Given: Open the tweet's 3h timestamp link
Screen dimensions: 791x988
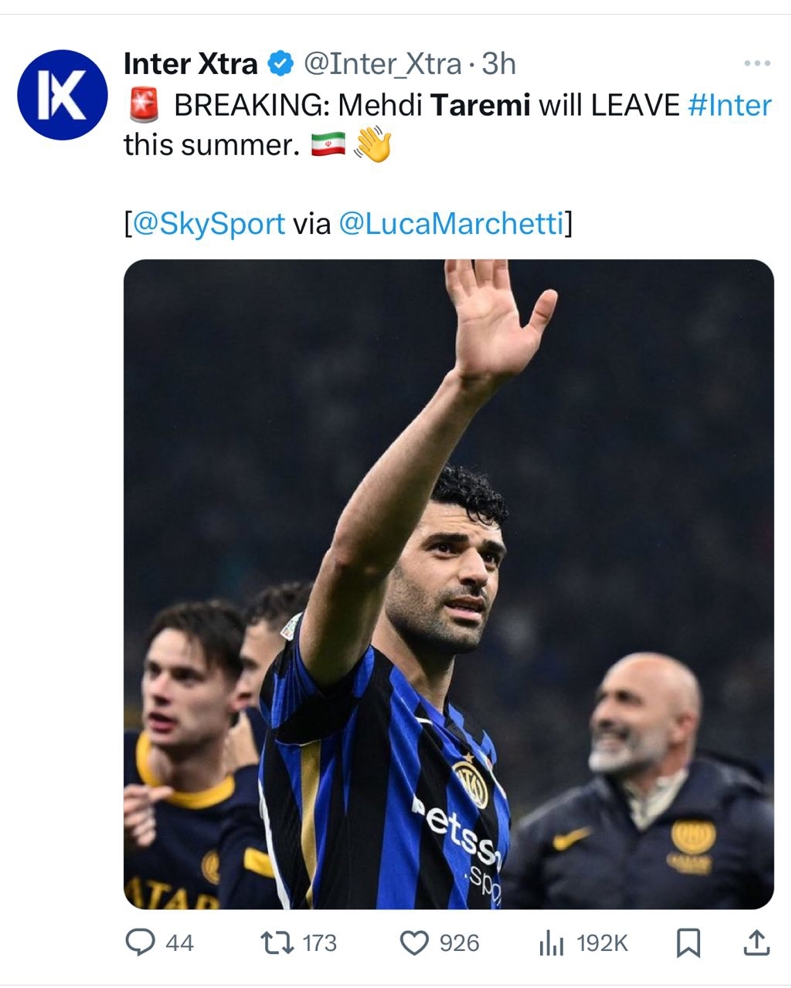Looking at the screenshot, I should click(x=498, y=65).
